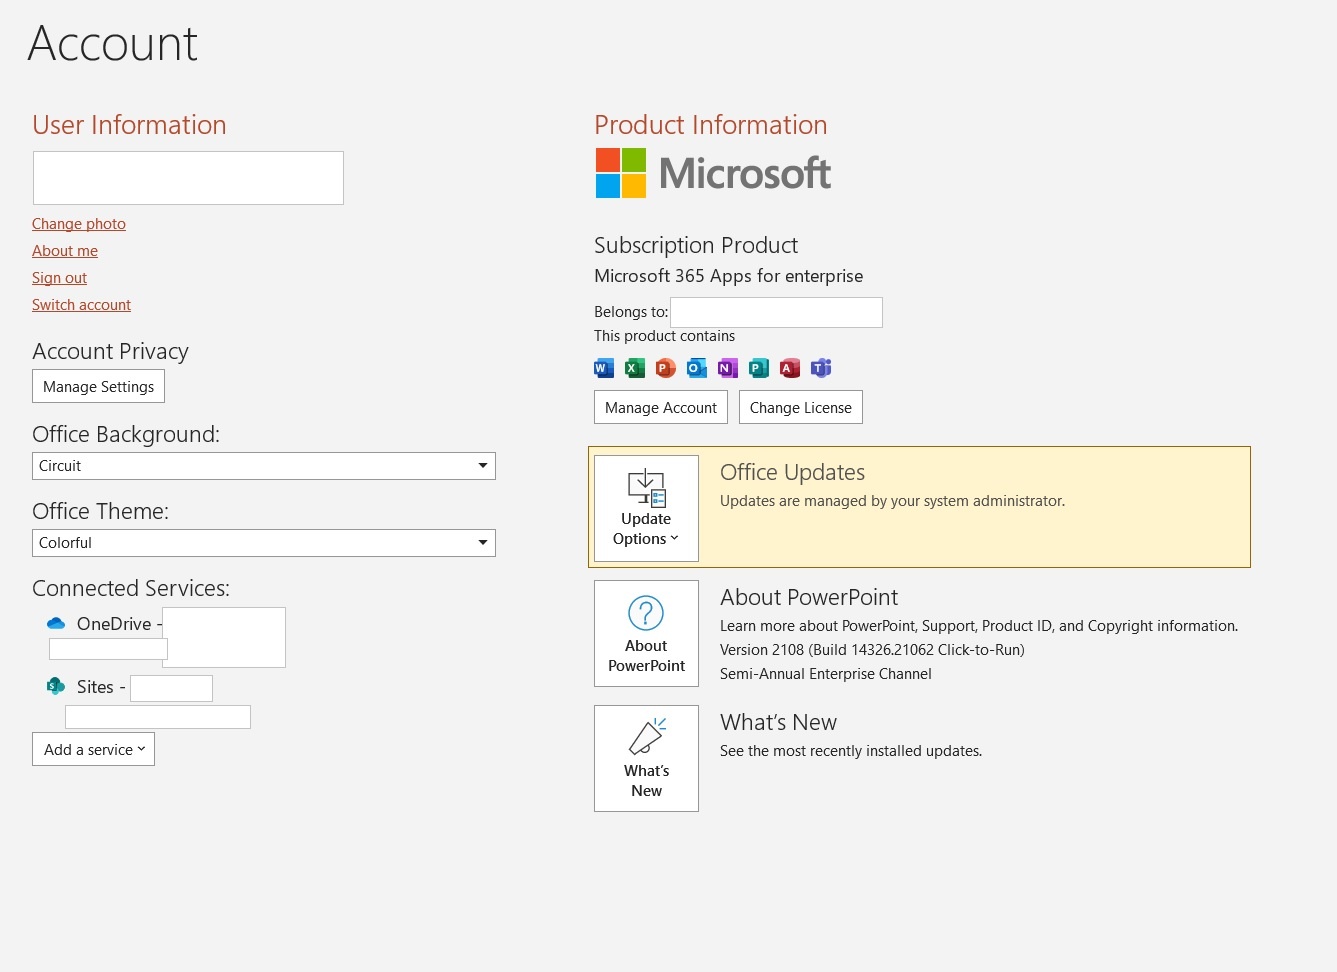Click "See the most recently installed updates."
Image resolution: width=1337 pixels, height=972 pixels.
[851, 751]
